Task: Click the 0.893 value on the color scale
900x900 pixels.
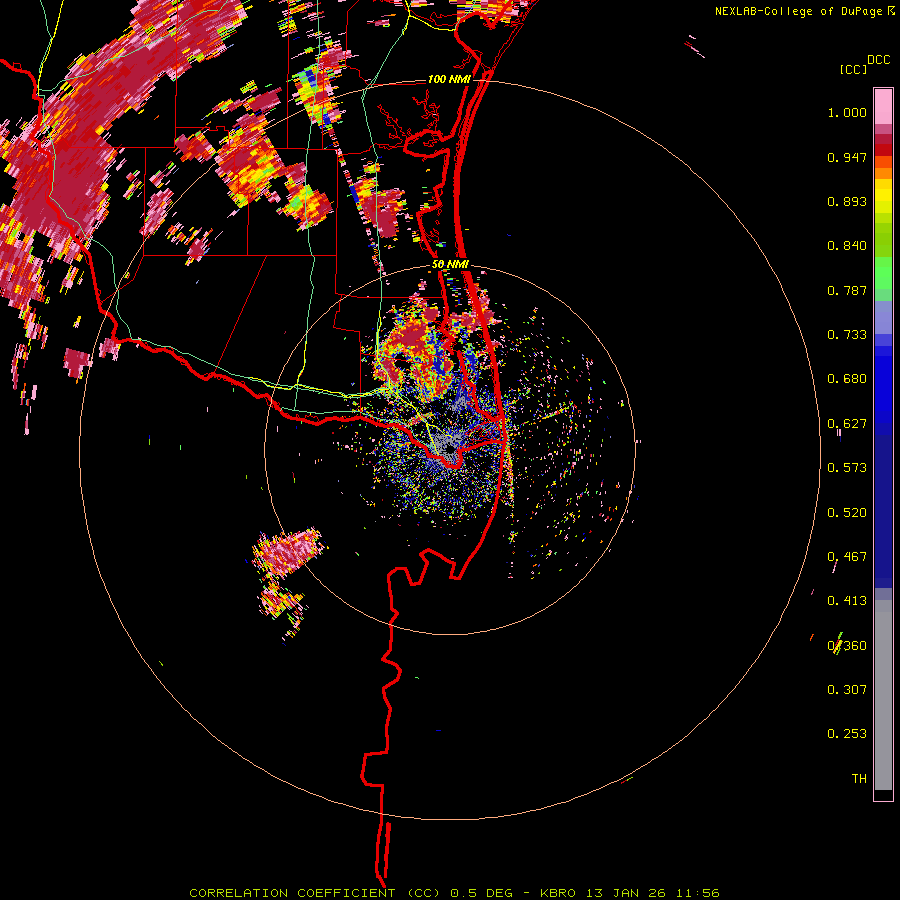Action: (x=847, y=201)
